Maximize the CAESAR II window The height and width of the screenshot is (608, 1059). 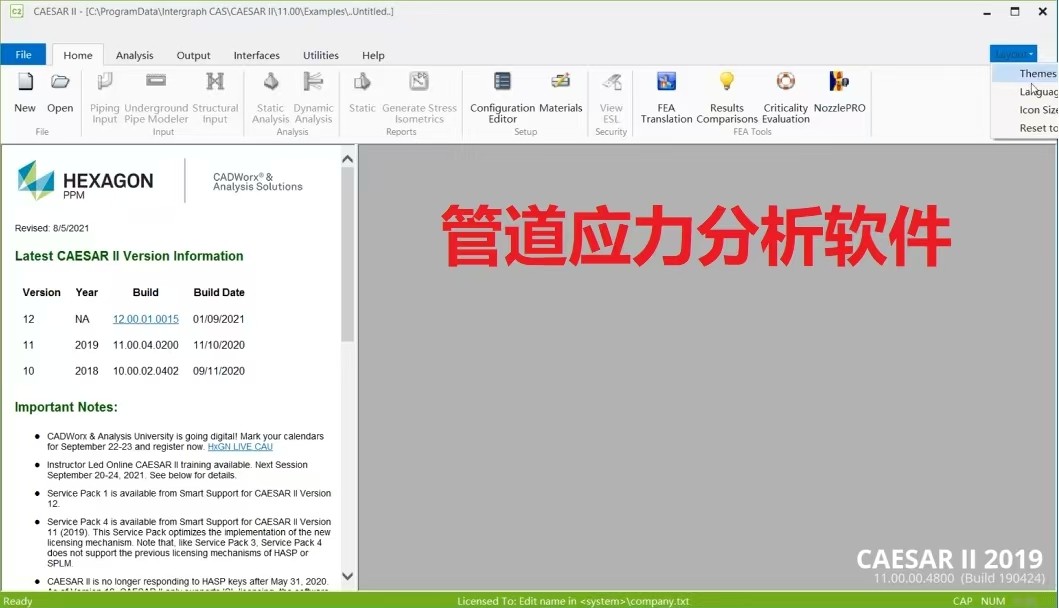click(1014, 11)
